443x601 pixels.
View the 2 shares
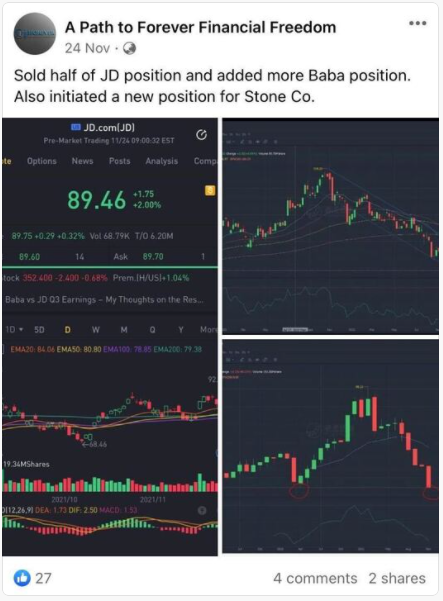[x=397, y=578]
